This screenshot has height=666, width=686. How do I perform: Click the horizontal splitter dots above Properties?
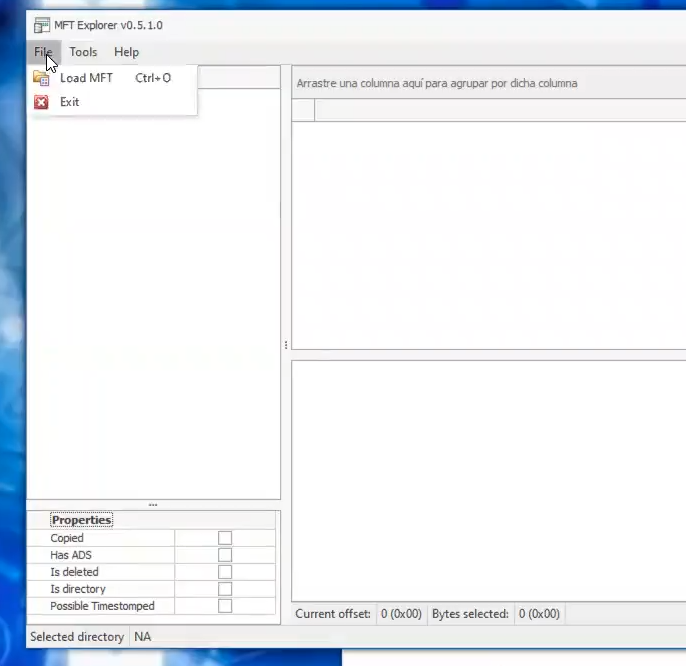tap(153, 505)
